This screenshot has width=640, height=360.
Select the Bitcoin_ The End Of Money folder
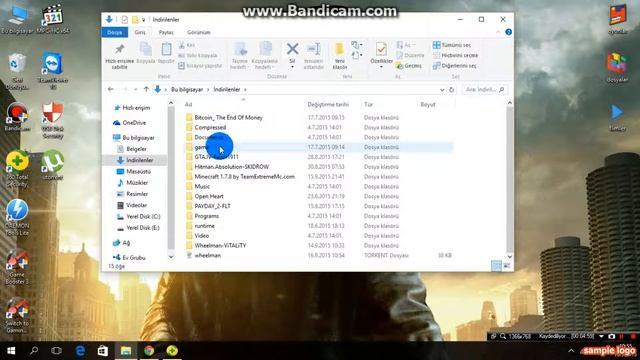click(x=228, y=118)
